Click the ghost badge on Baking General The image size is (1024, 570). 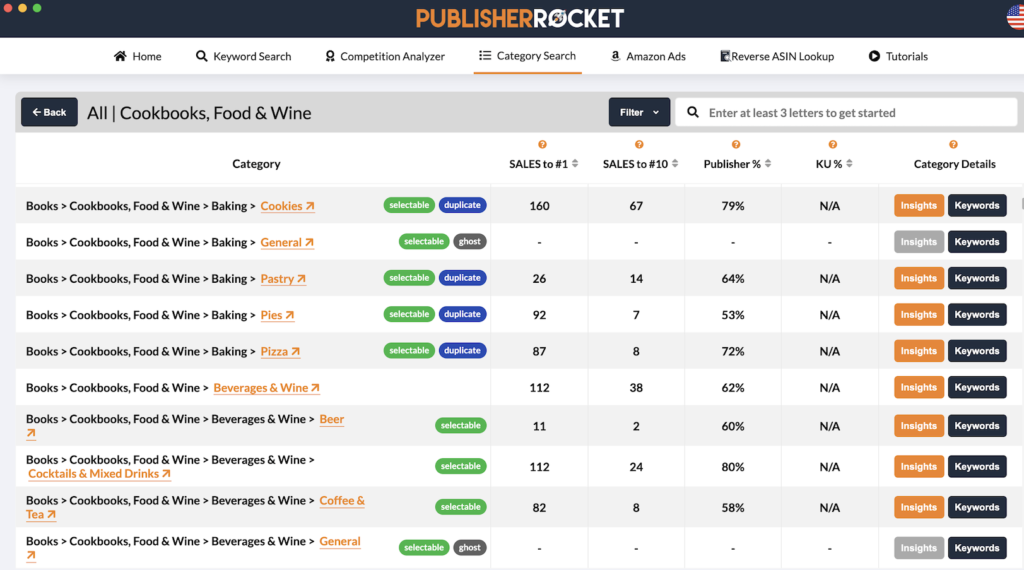tap(470, 242)
